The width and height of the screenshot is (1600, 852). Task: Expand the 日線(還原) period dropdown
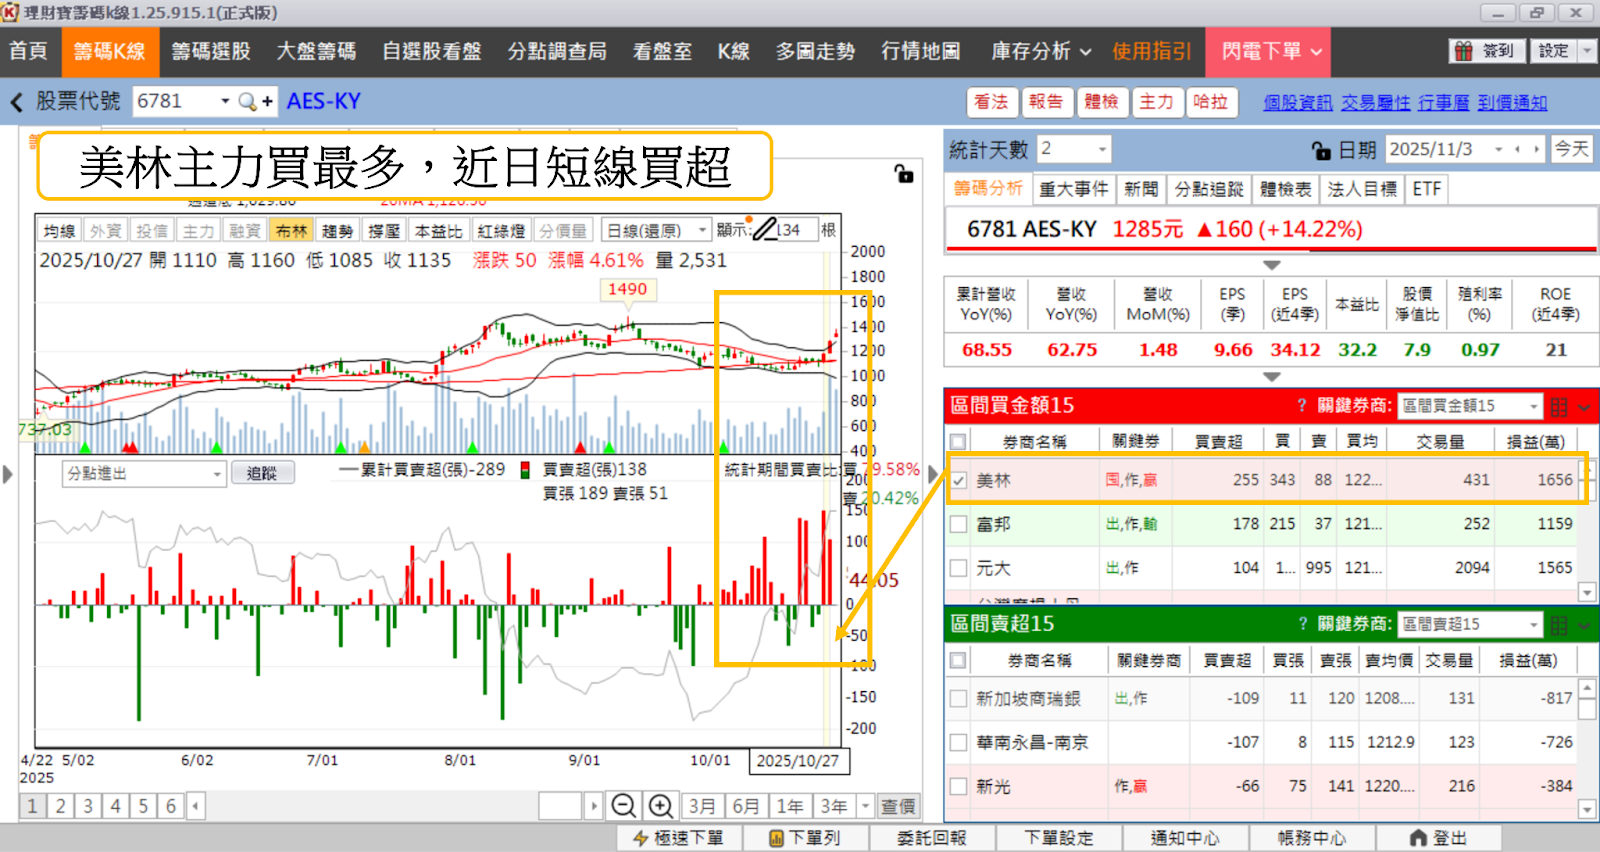pos(702,231)
